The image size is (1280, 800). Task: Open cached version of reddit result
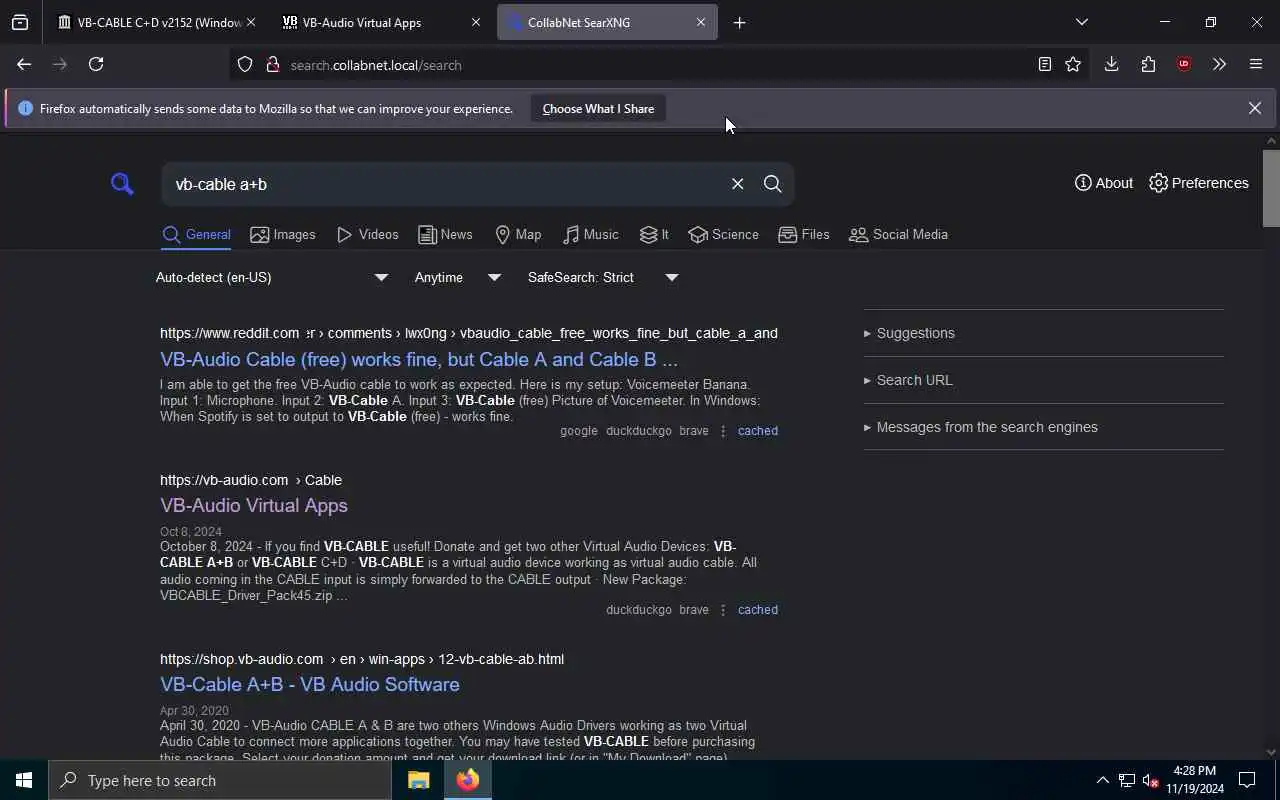pyautogui.click(x=757, y=431)
